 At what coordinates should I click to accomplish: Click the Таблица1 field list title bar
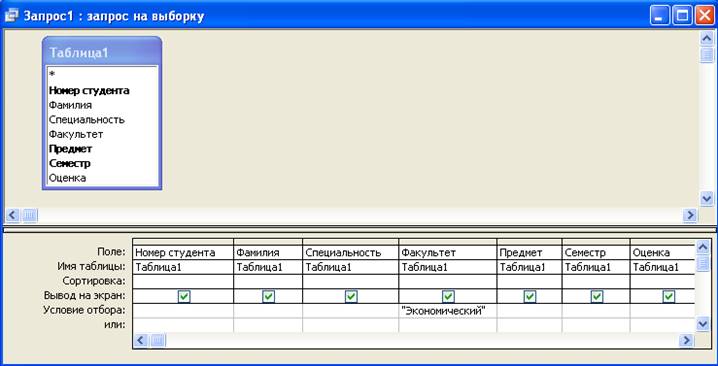(102, 52)
